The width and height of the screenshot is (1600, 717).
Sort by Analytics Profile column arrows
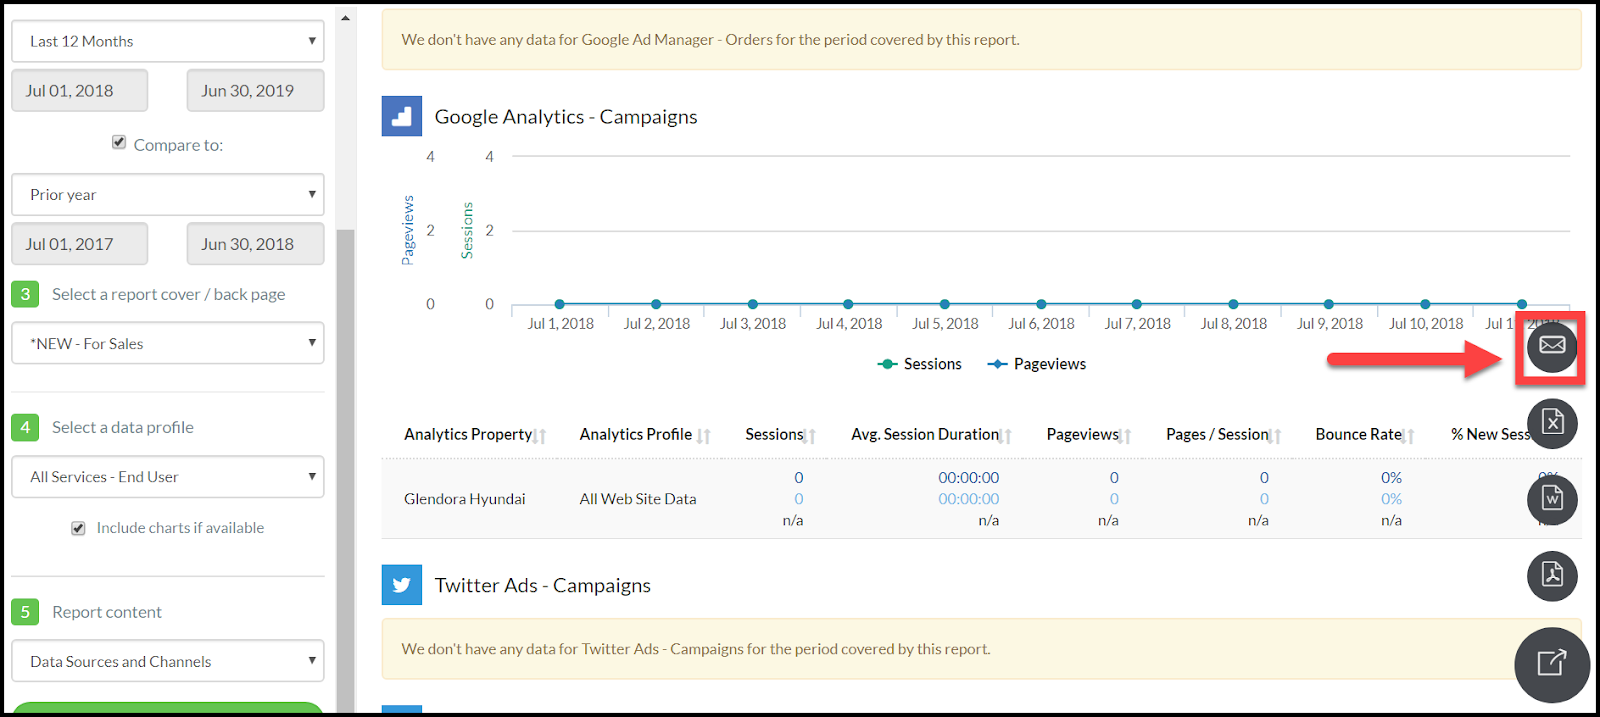[704, 436]
